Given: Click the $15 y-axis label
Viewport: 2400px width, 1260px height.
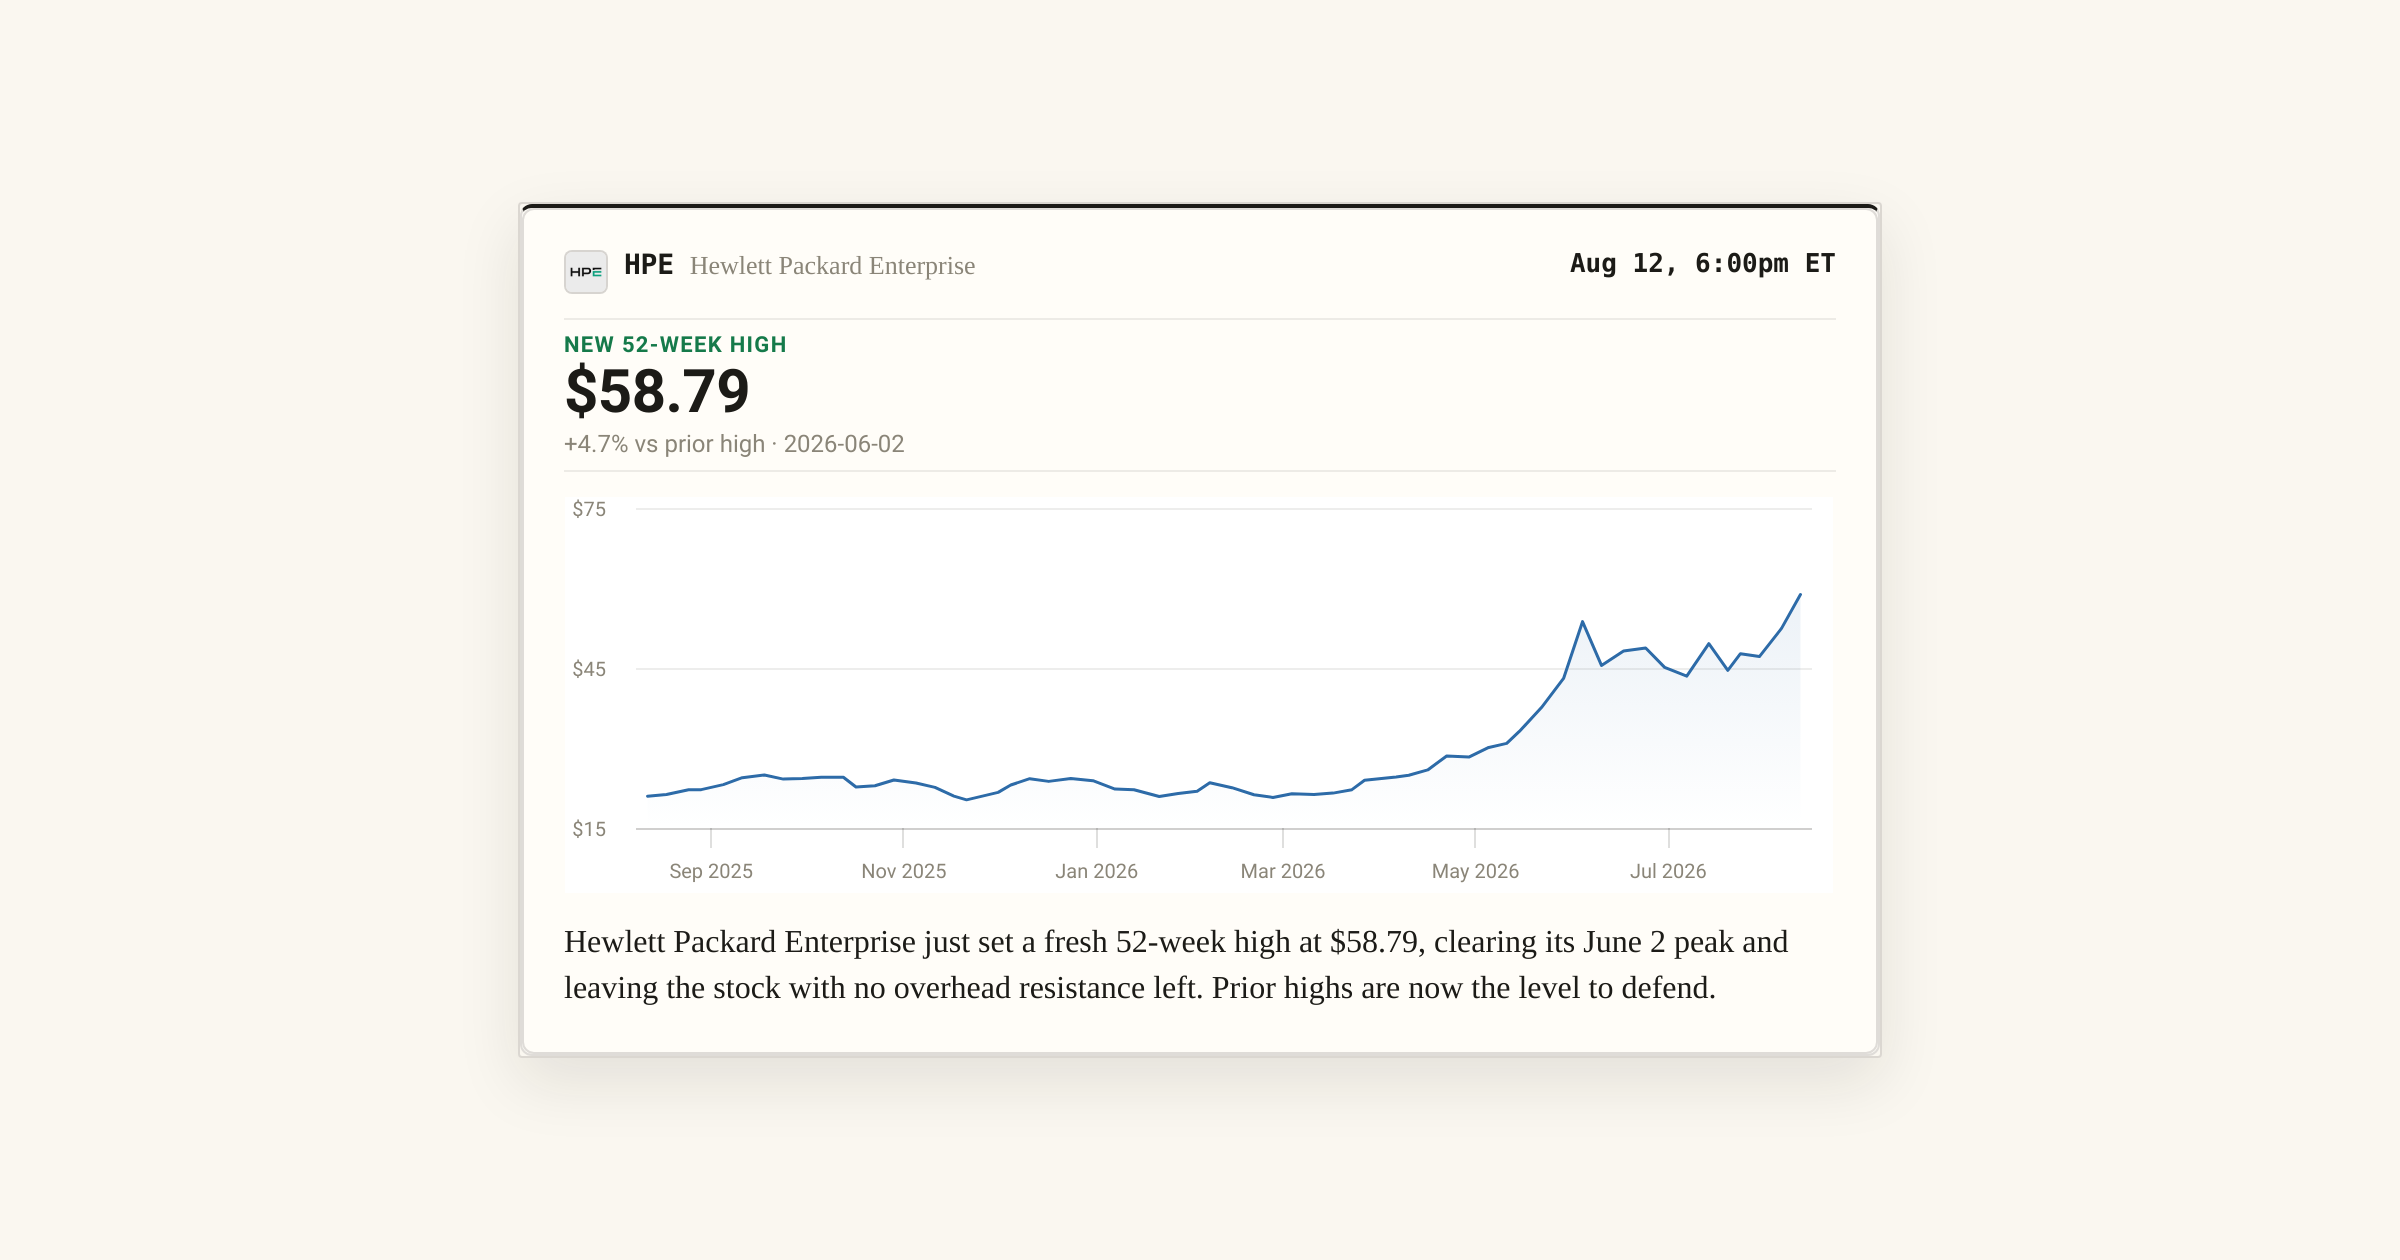Looking at the screenshot, I should (589, 829).
